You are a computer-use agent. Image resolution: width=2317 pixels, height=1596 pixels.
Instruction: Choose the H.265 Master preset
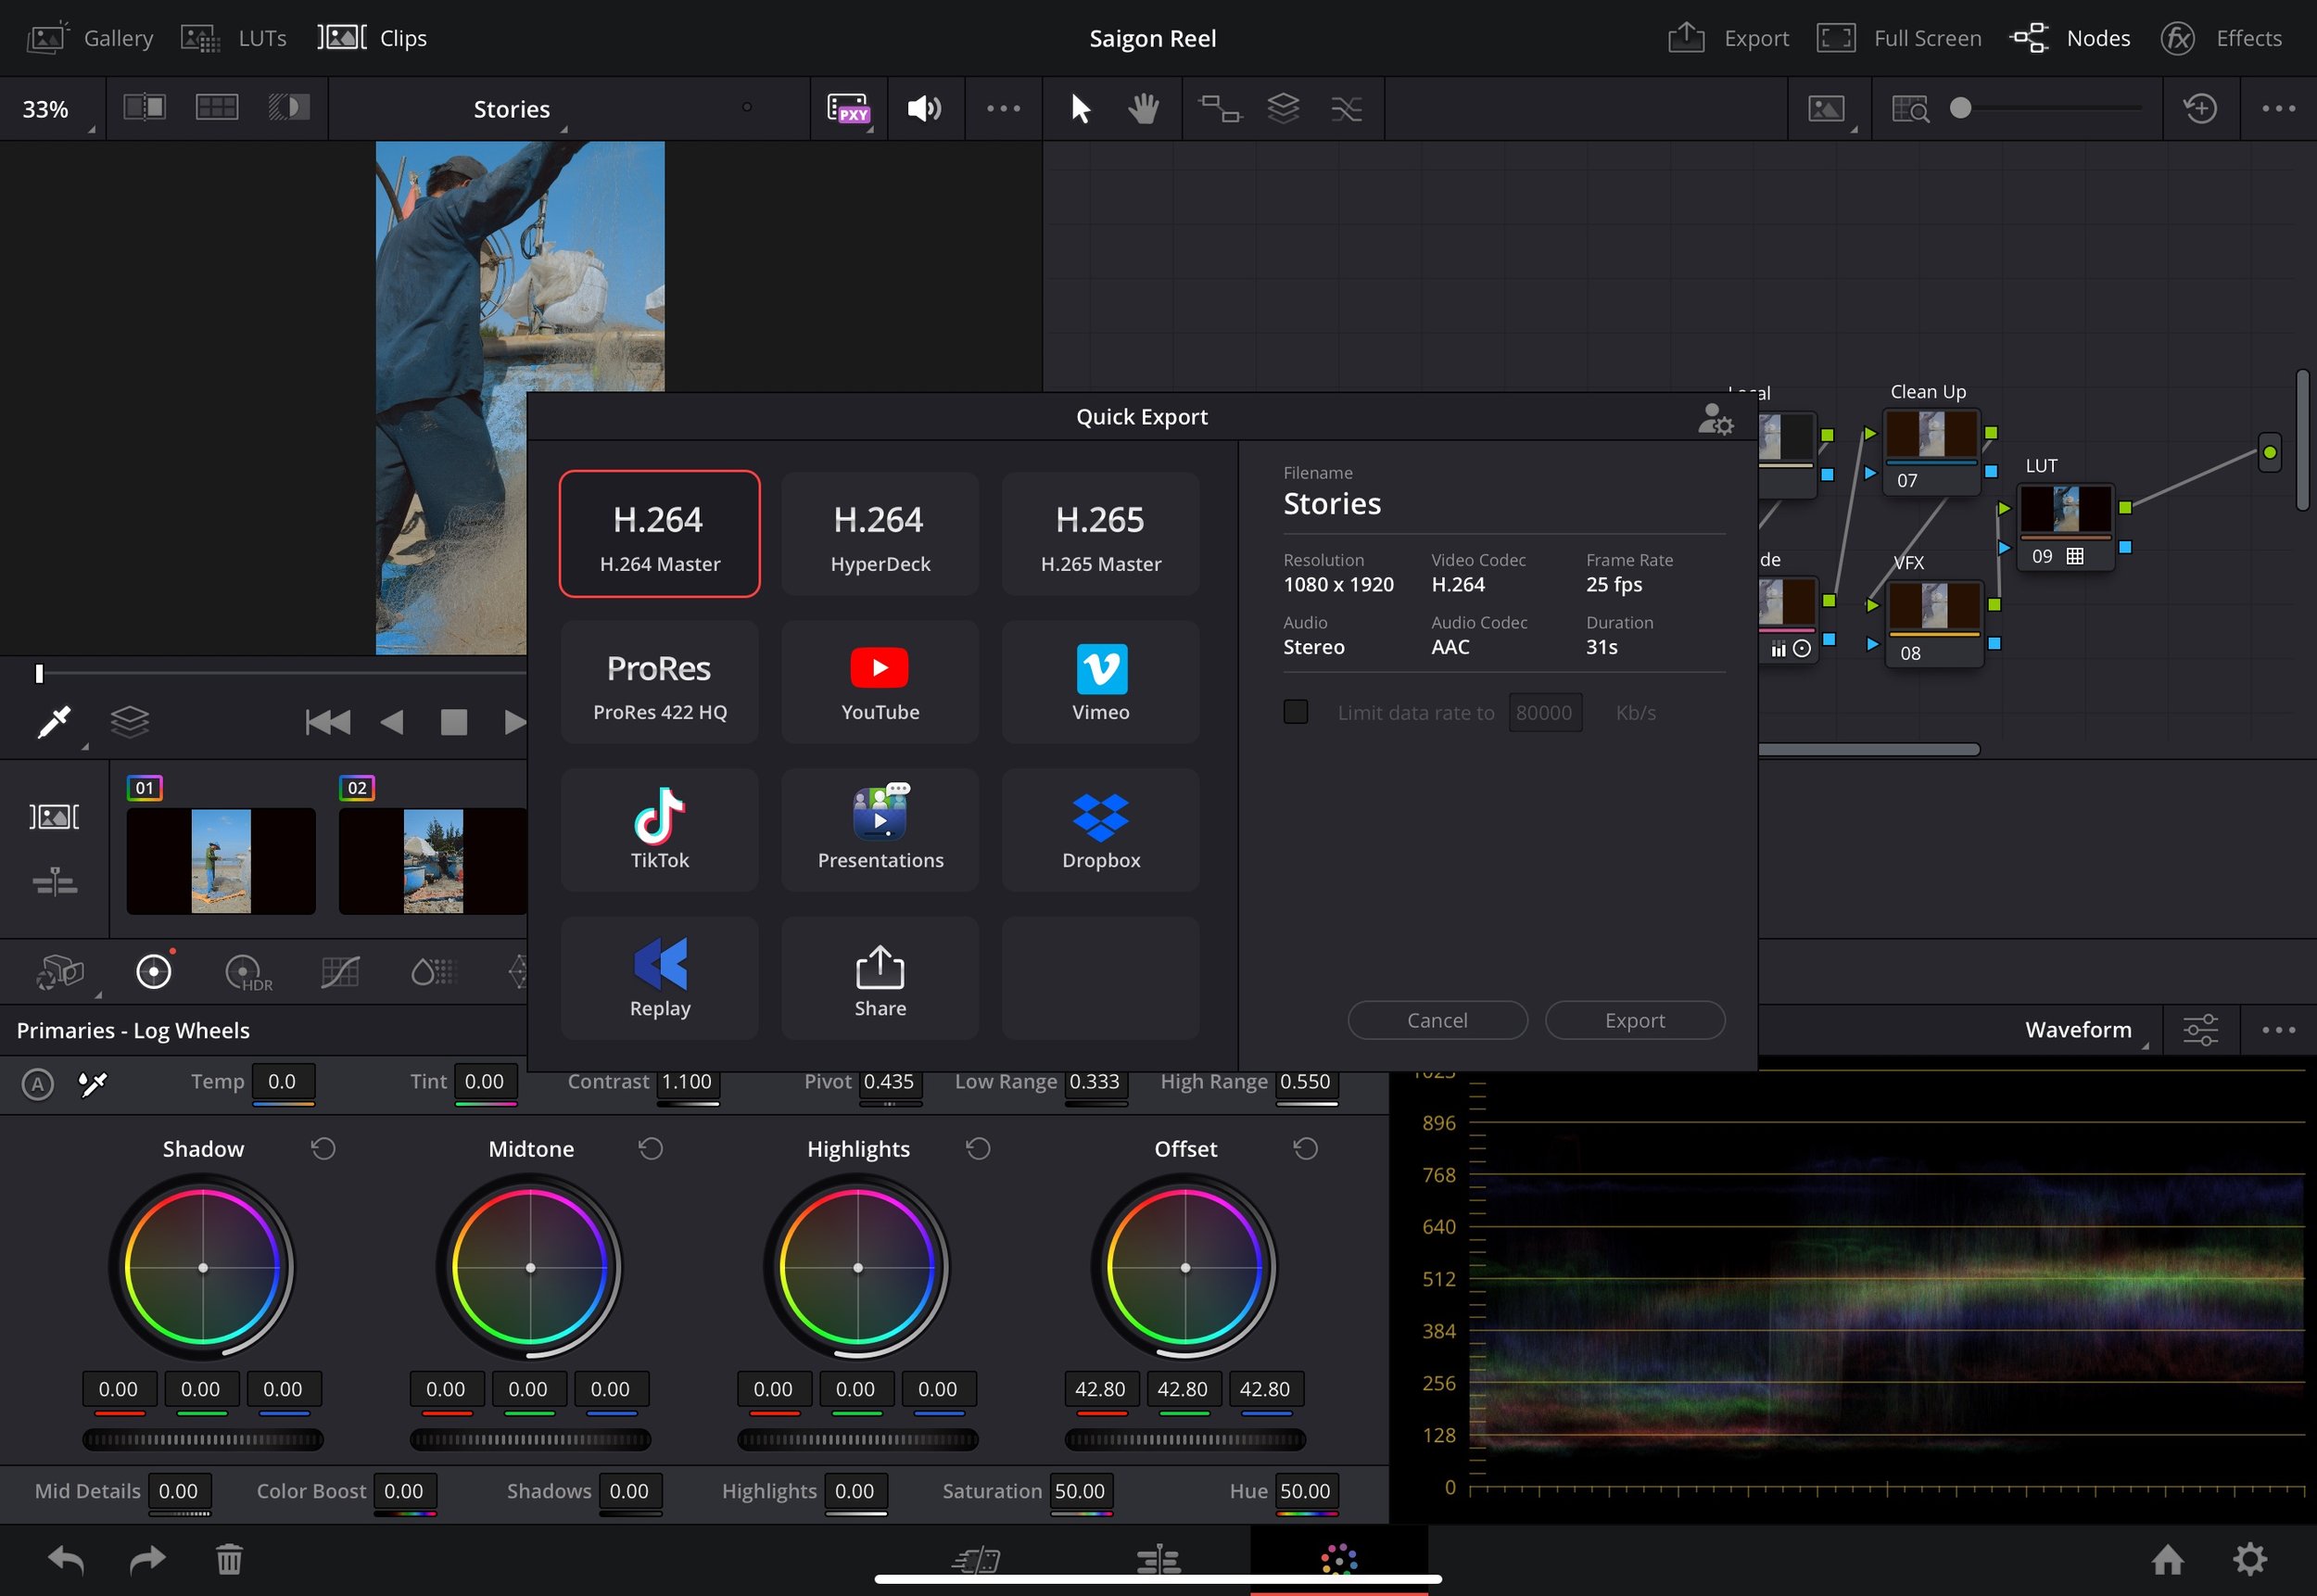point(1100,534)
